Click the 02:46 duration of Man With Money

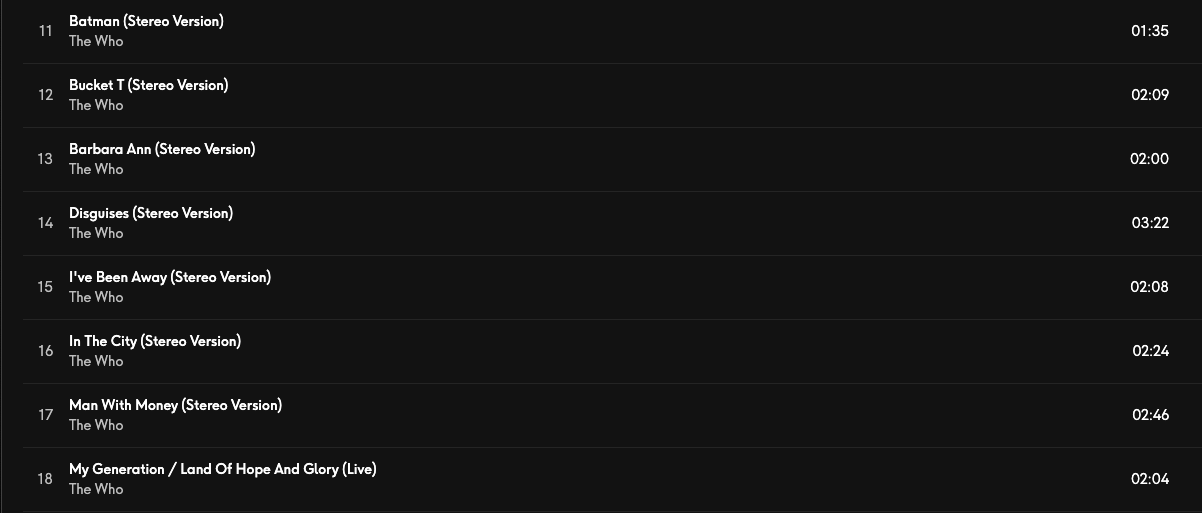pos(1150,415)
